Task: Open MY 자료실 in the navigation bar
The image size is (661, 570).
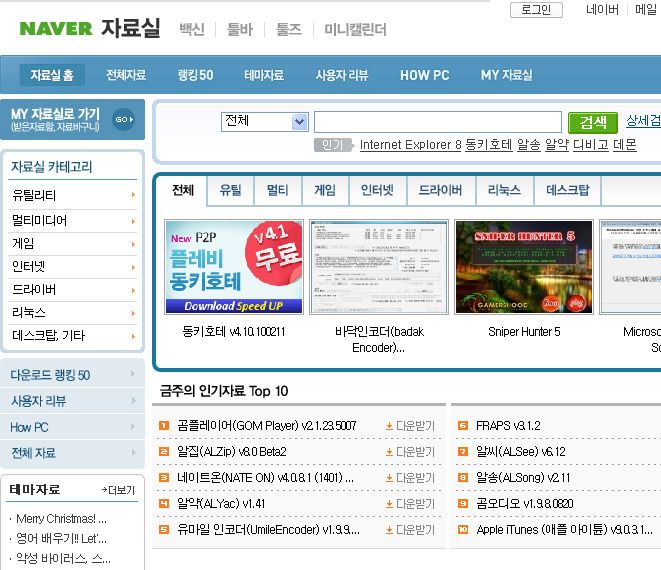Action: tap(506, 75)
